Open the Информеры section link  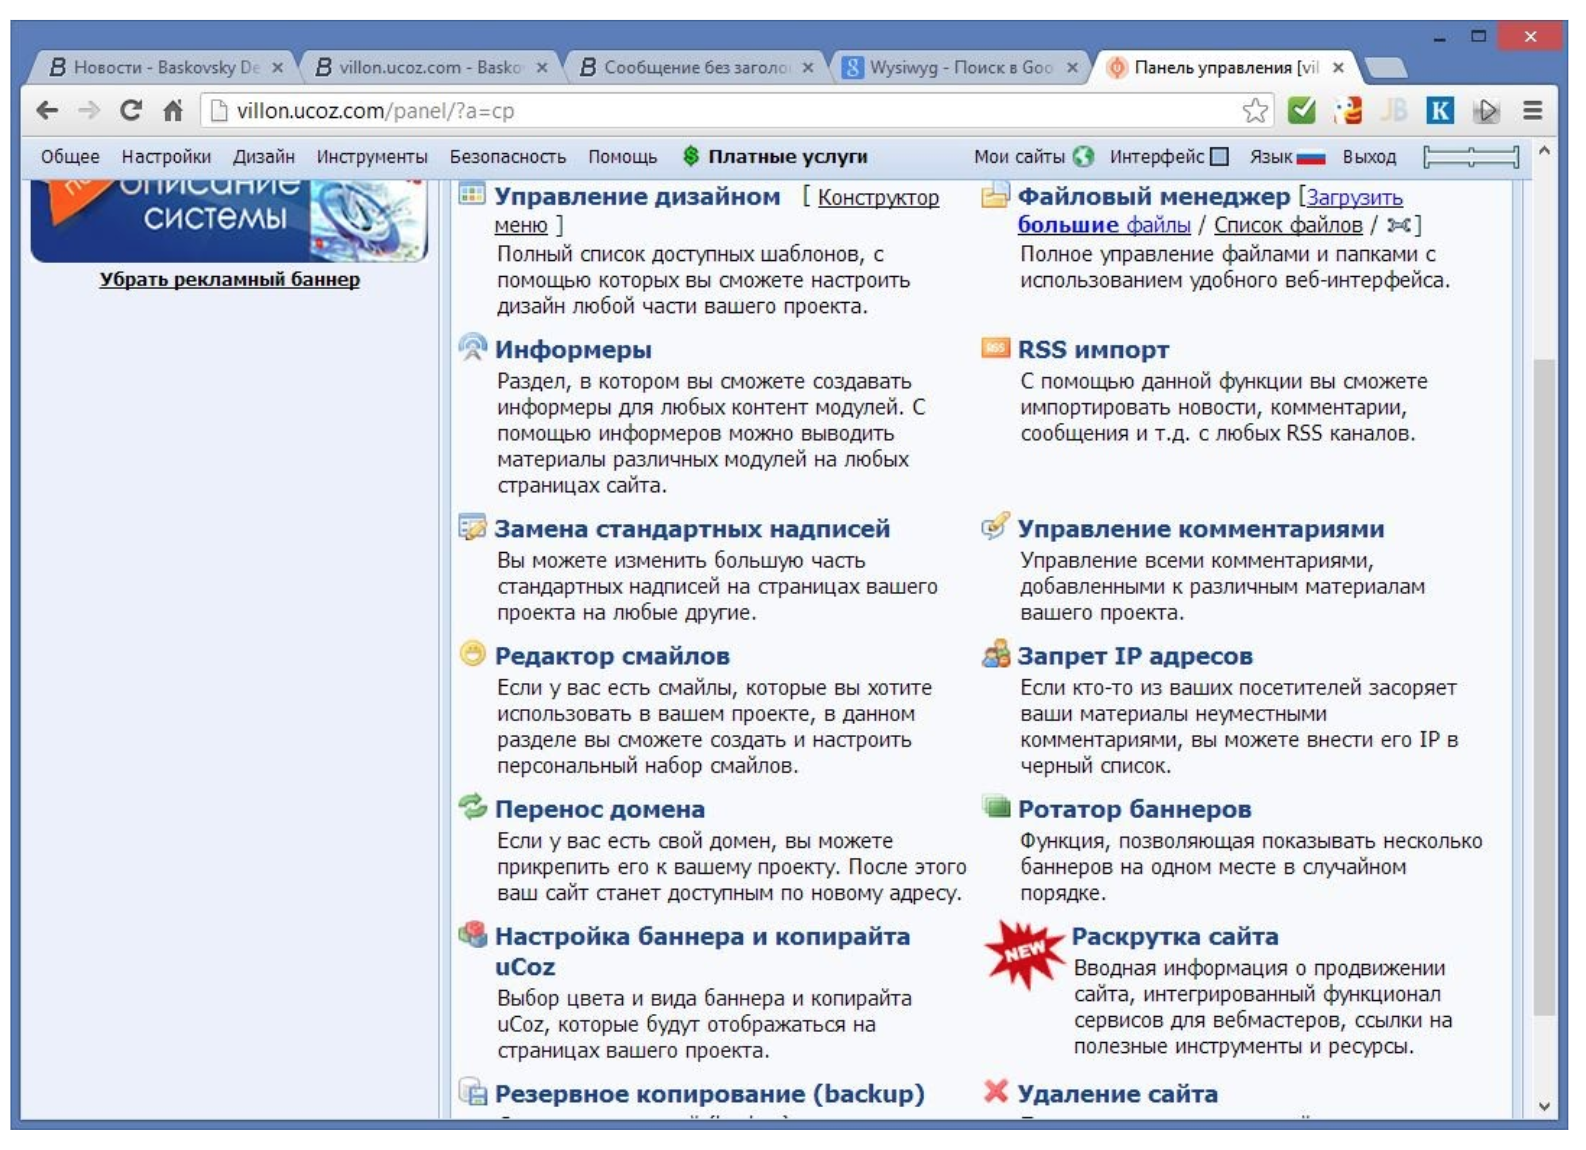(573, 349)
